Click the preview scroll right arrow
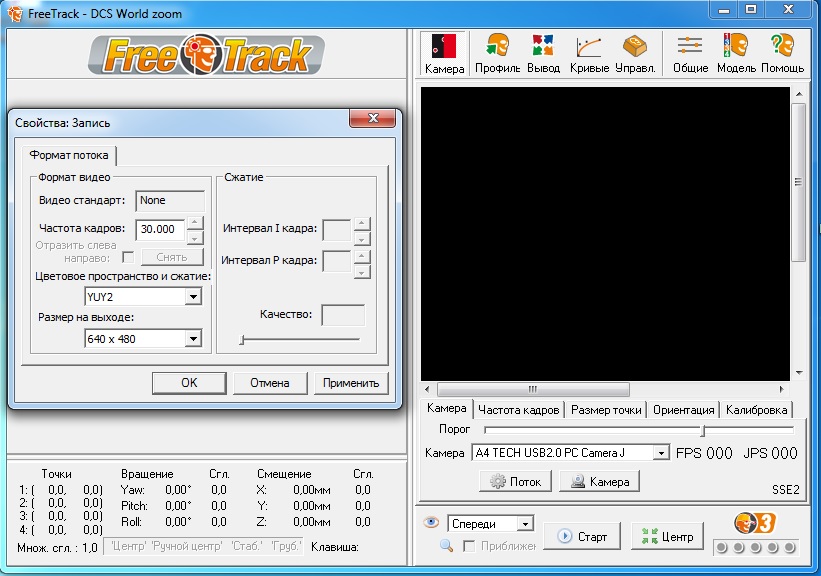 pos(782,389)
